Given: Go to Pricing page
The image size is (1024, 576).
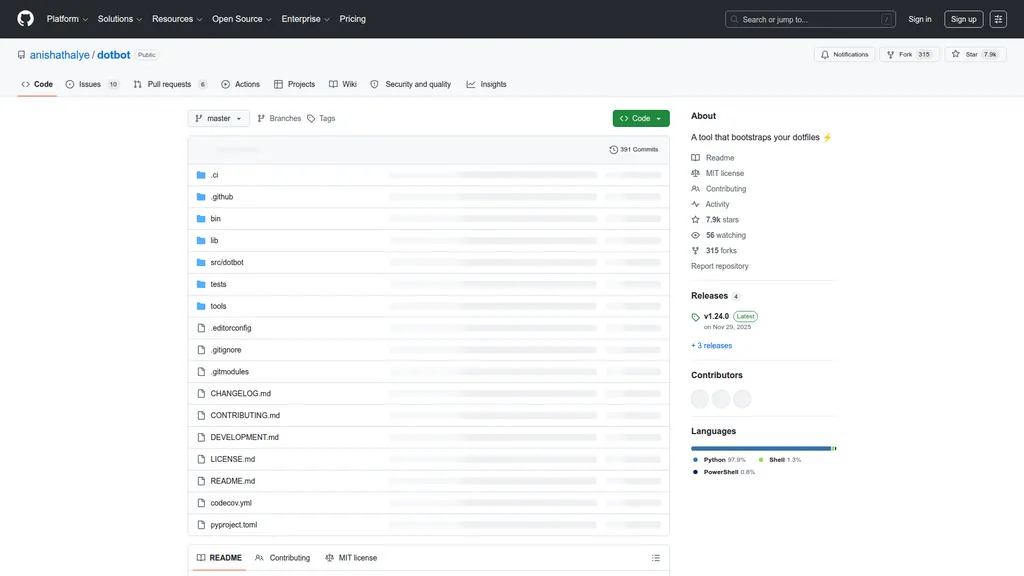Looking at the screenshot, I should pos(353,19).
